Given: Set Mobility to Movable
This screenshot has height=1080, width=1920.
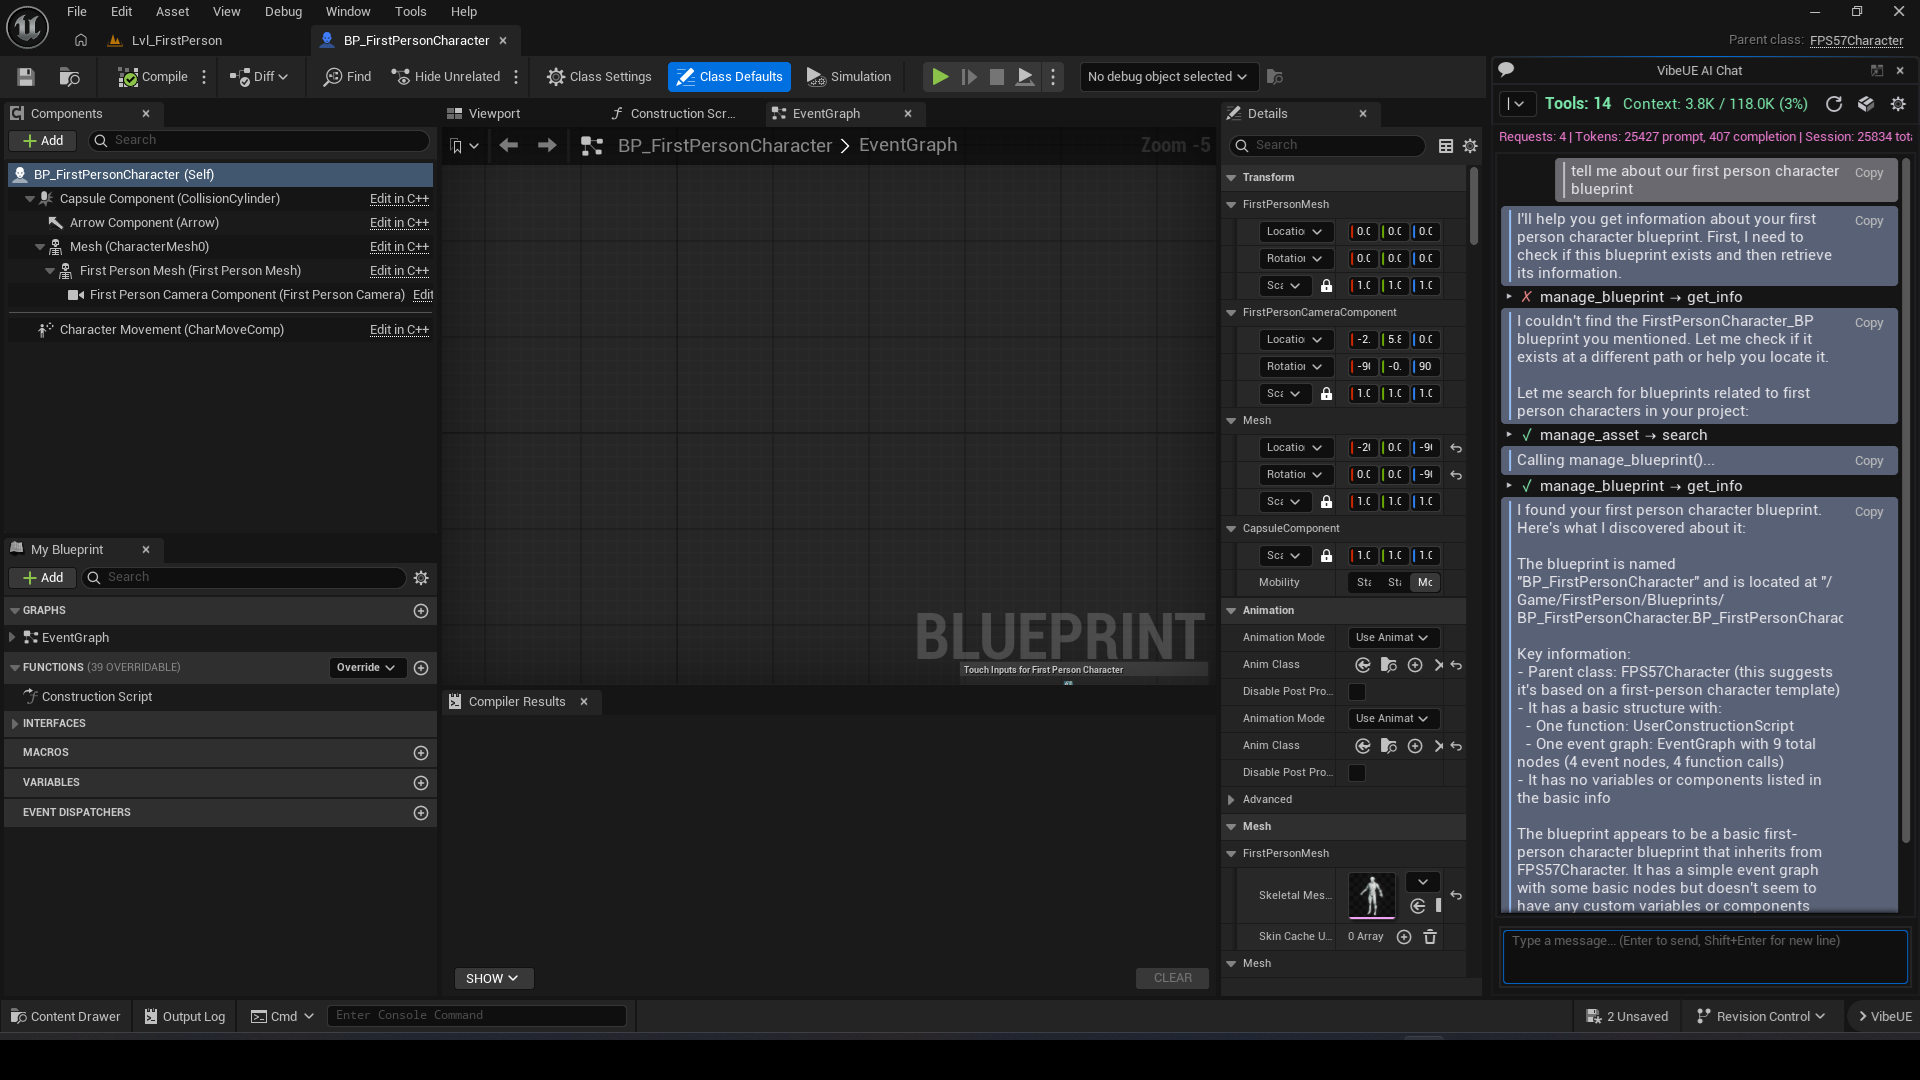Looking at the screenshot, I should click(x=1425, y=582).
